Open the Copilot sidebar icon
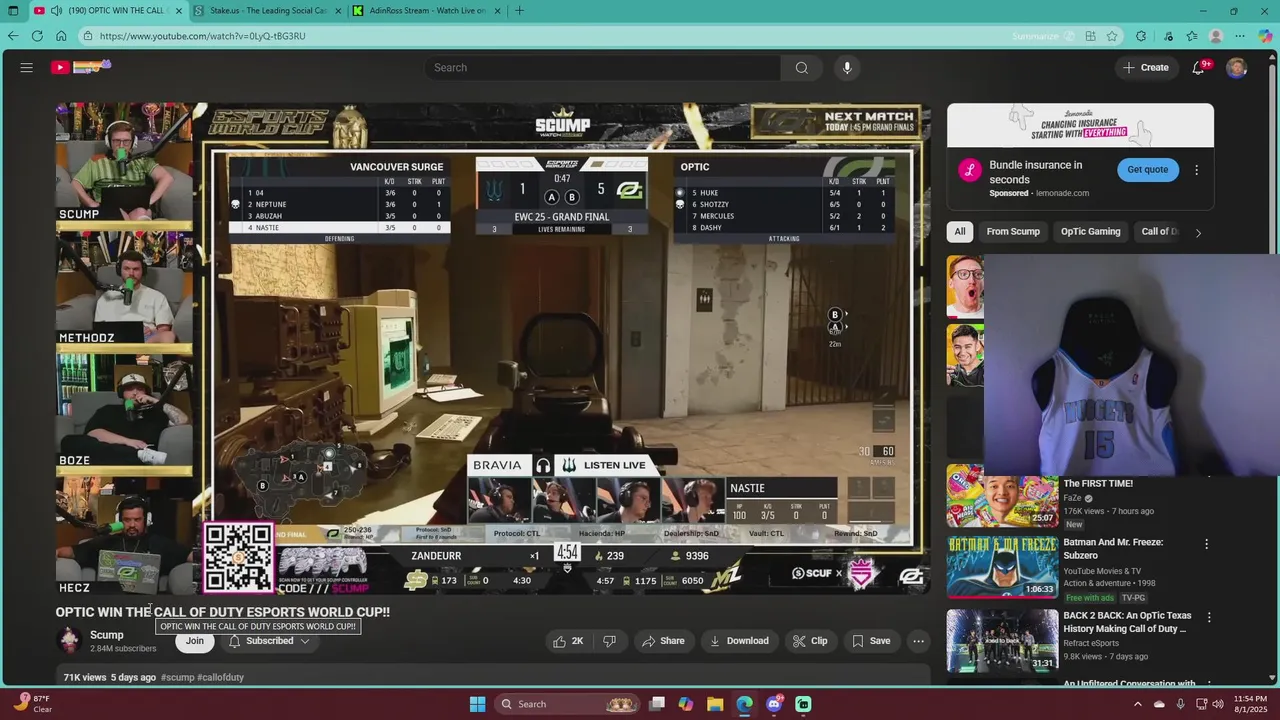The width and height of the screenshot is (1280, 720). tap(1265, 36)
